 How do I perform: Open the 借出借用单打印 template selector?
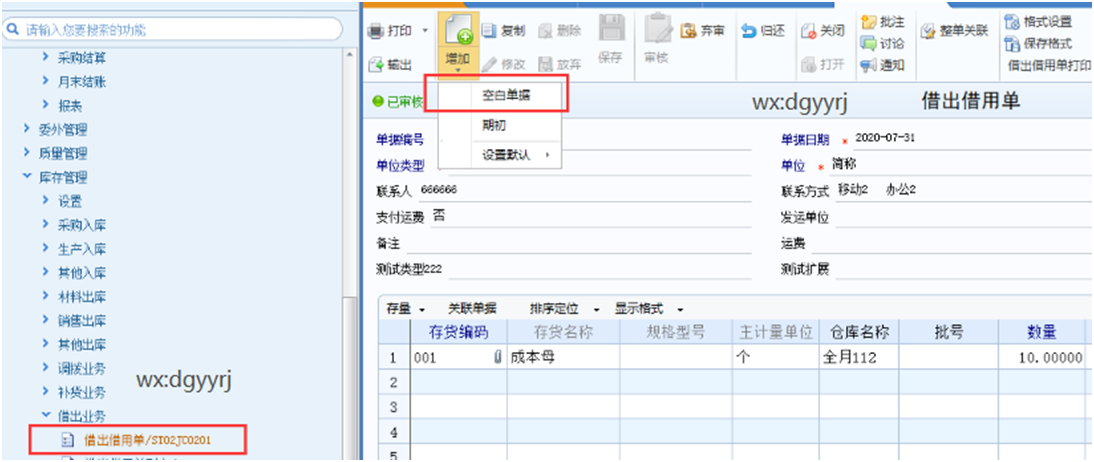tap(1050, 65)
